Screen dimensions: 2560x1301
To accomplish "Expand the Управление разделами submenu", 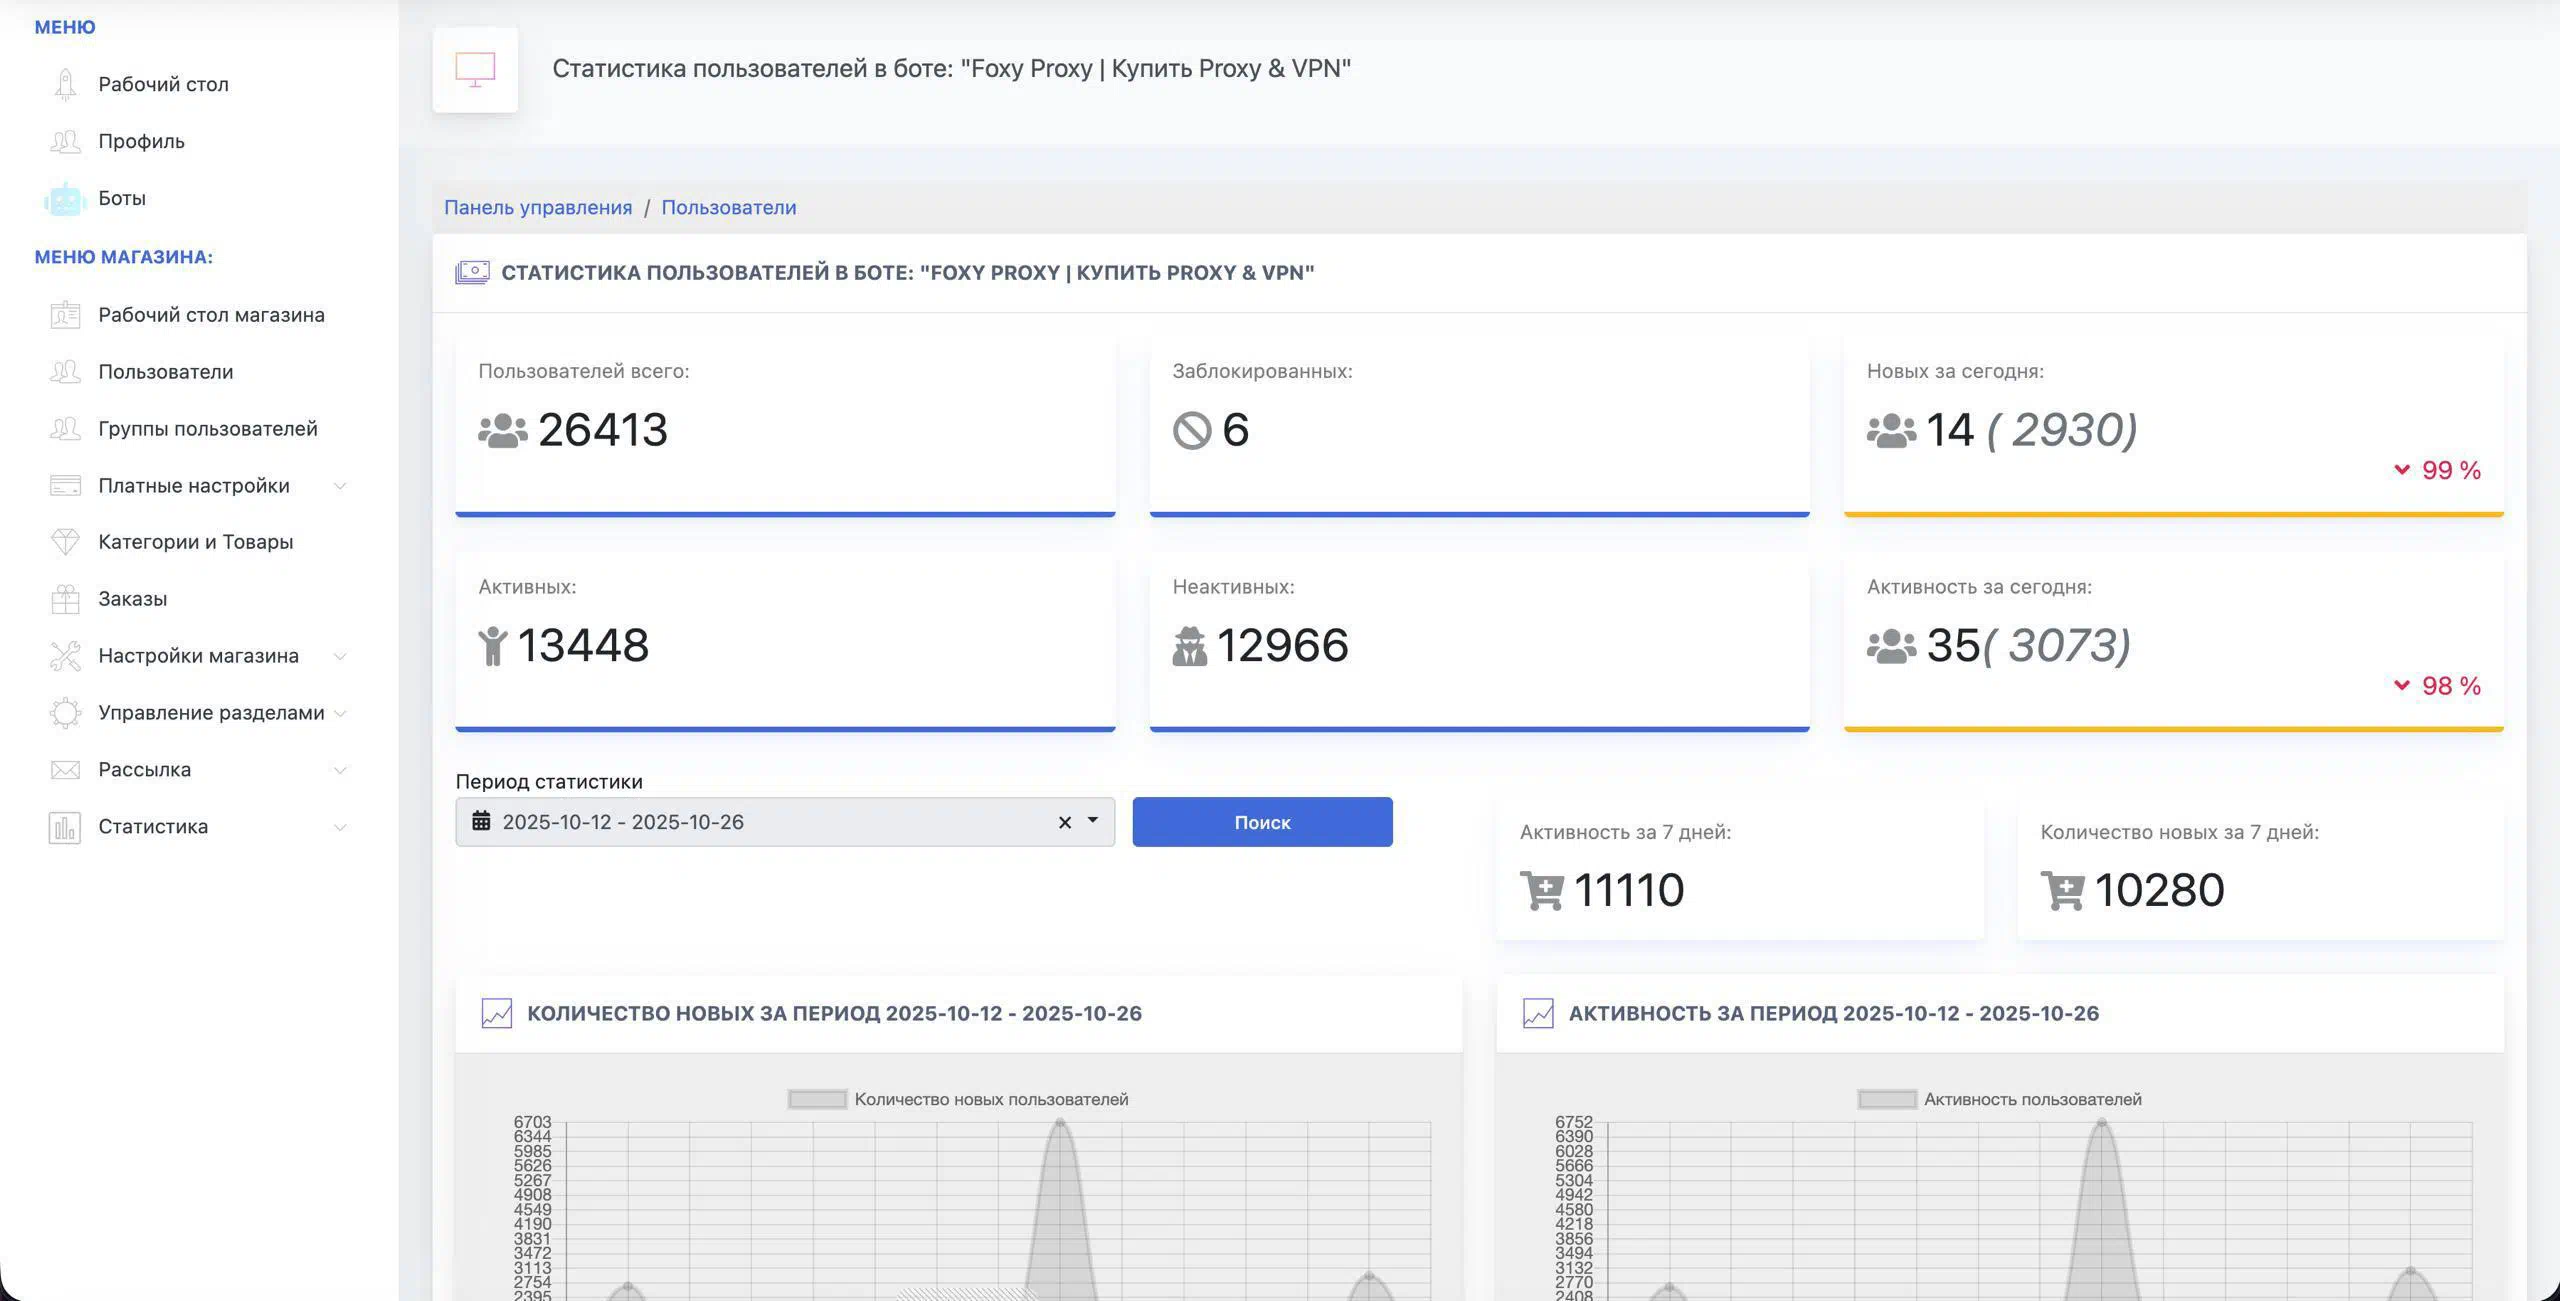I will tap(340, 713).
